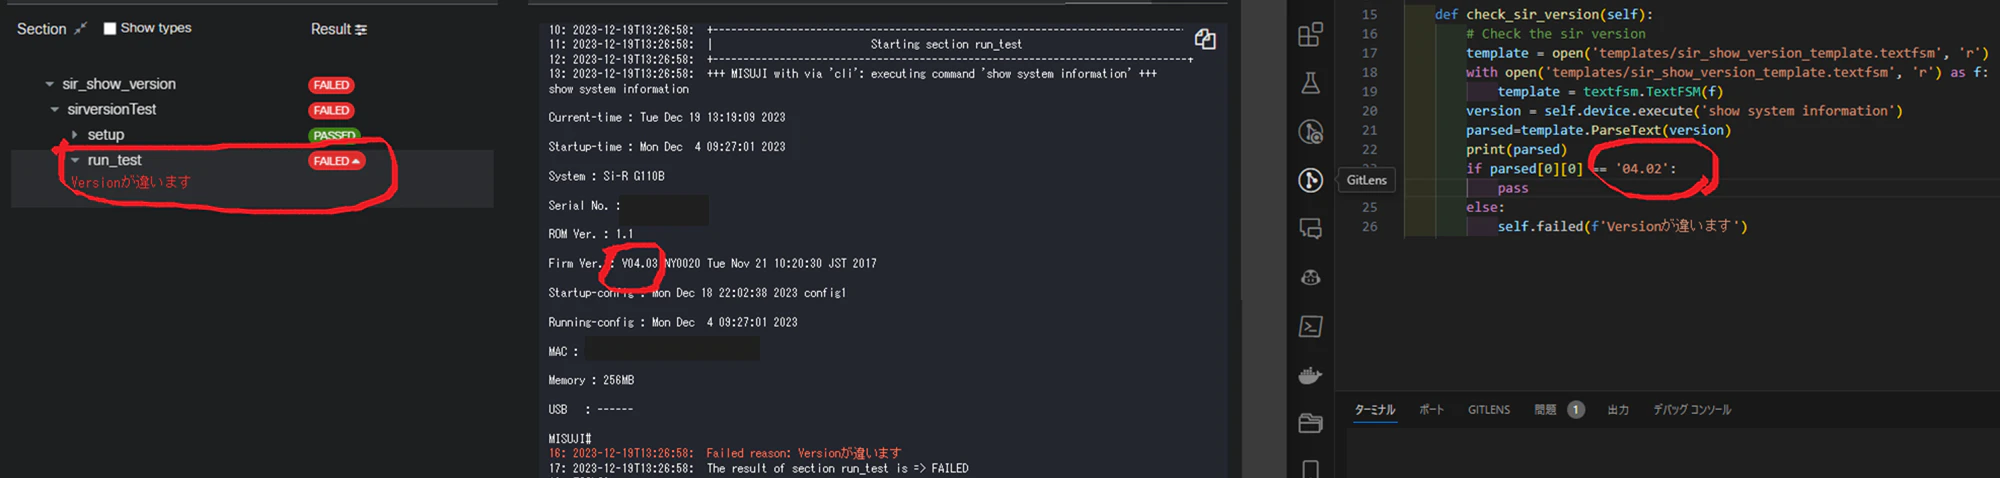Image resolution: width=2000 pixels, height=478 pixels.
Task: Open the GitLens Inspect icon above GitLens
Action: 1310,132
